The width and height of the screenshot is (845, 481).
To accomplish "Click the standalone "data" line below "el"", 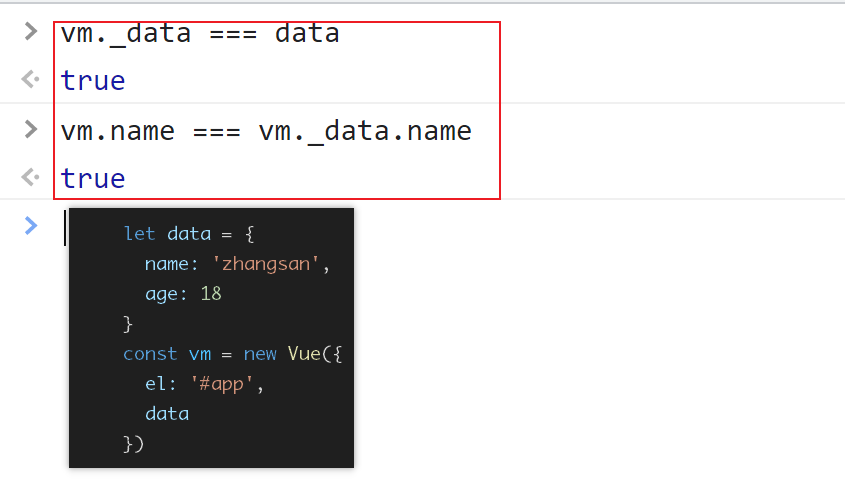I will click(x=166, y=413).
